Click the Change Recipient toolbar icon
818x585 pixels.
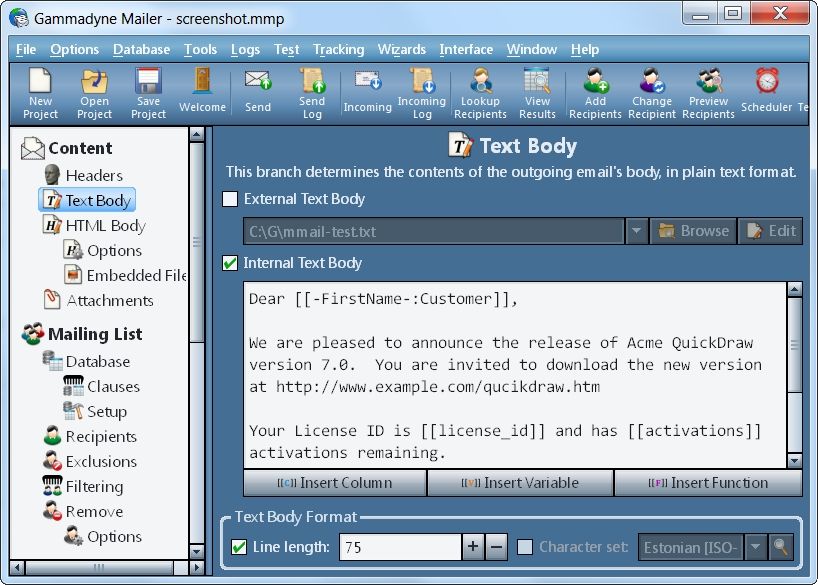(652, 94)
